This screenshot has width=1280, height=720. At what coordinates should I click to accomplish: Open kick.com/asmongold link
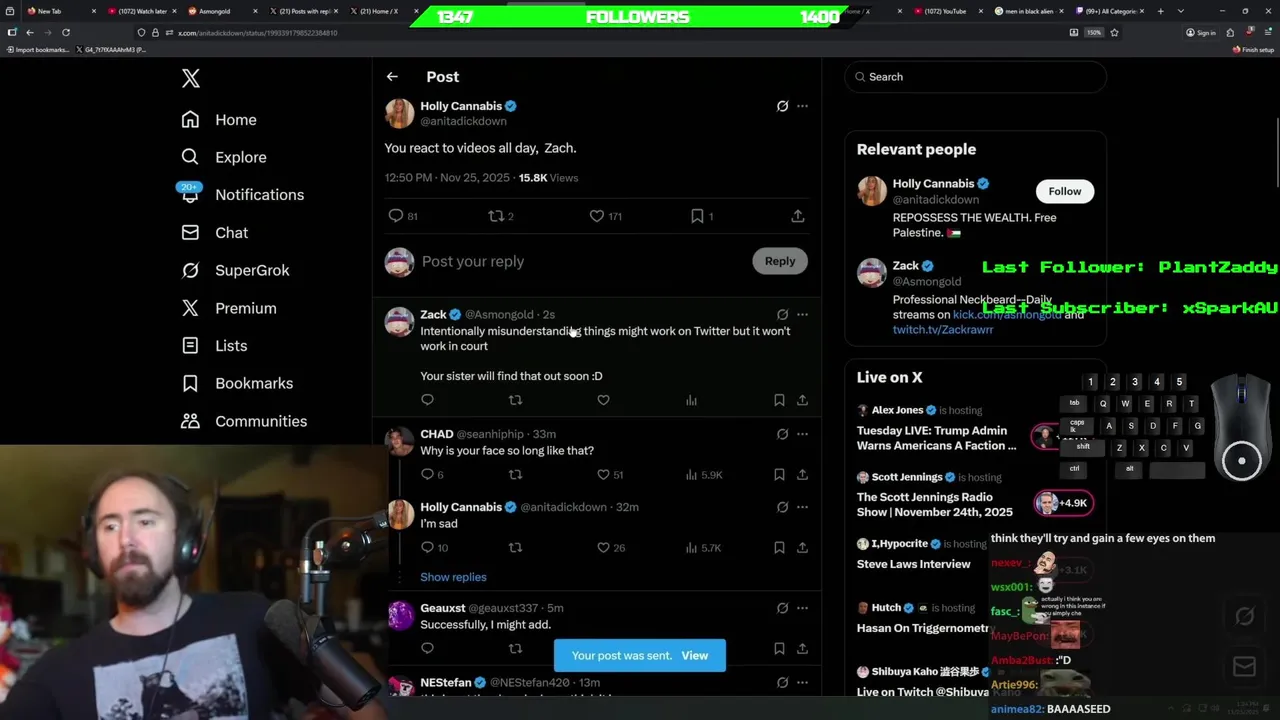pyautogui.click(x=1005, y=315)
